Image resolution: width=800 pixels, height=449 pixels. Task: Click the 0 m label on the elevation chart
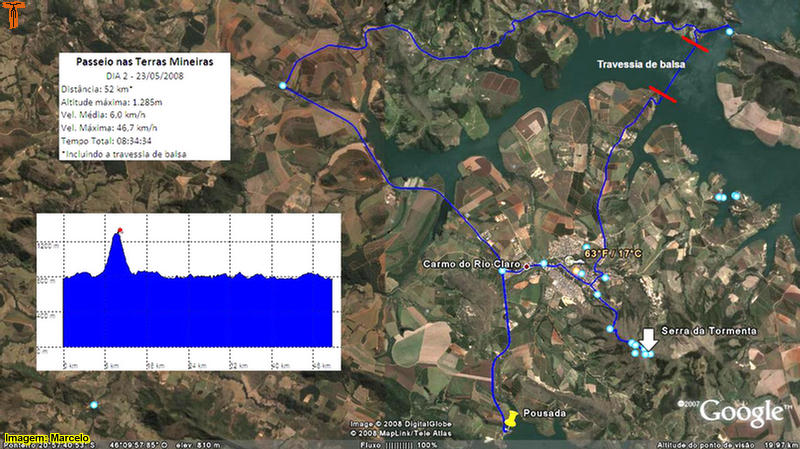(43, 351)
